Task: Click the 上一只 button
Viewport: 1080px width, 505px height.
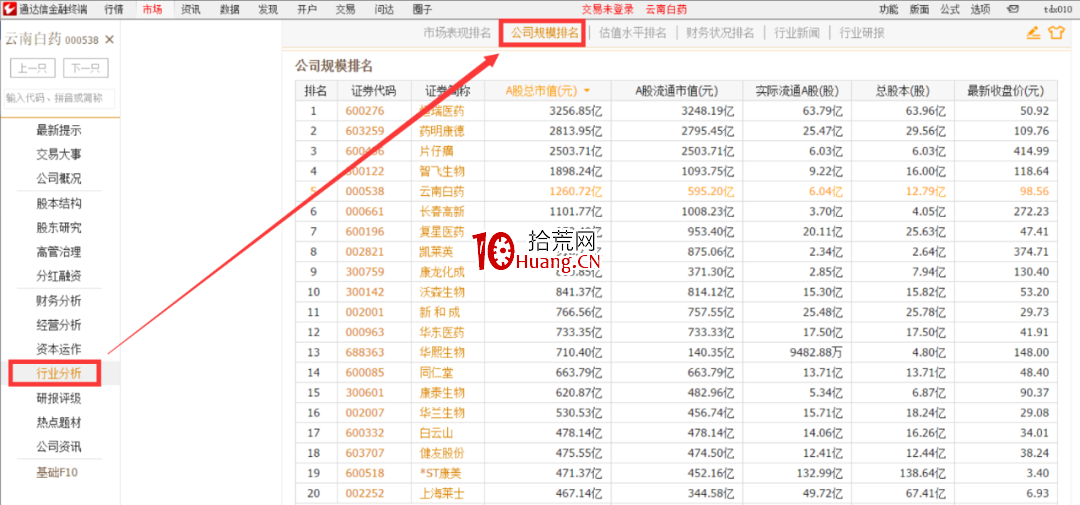Action: pos(33,68)
